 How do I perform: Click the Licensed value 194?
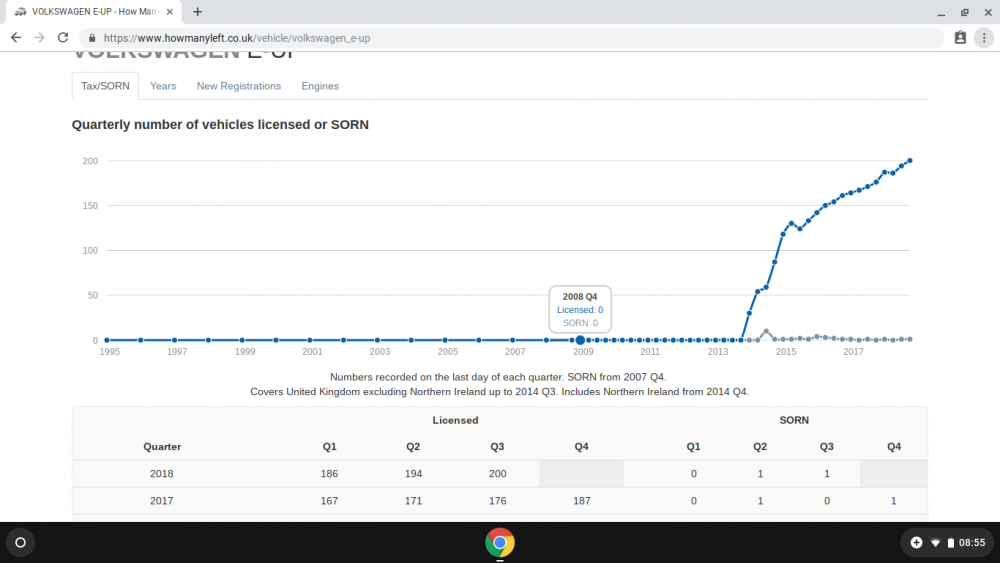coord(413,474)
